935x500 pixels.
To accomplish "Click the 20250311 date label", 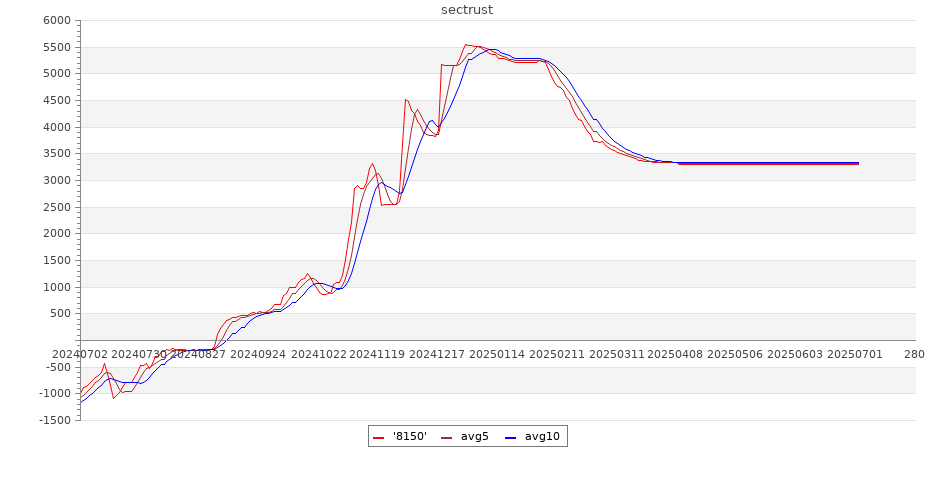I will (617, 354).
